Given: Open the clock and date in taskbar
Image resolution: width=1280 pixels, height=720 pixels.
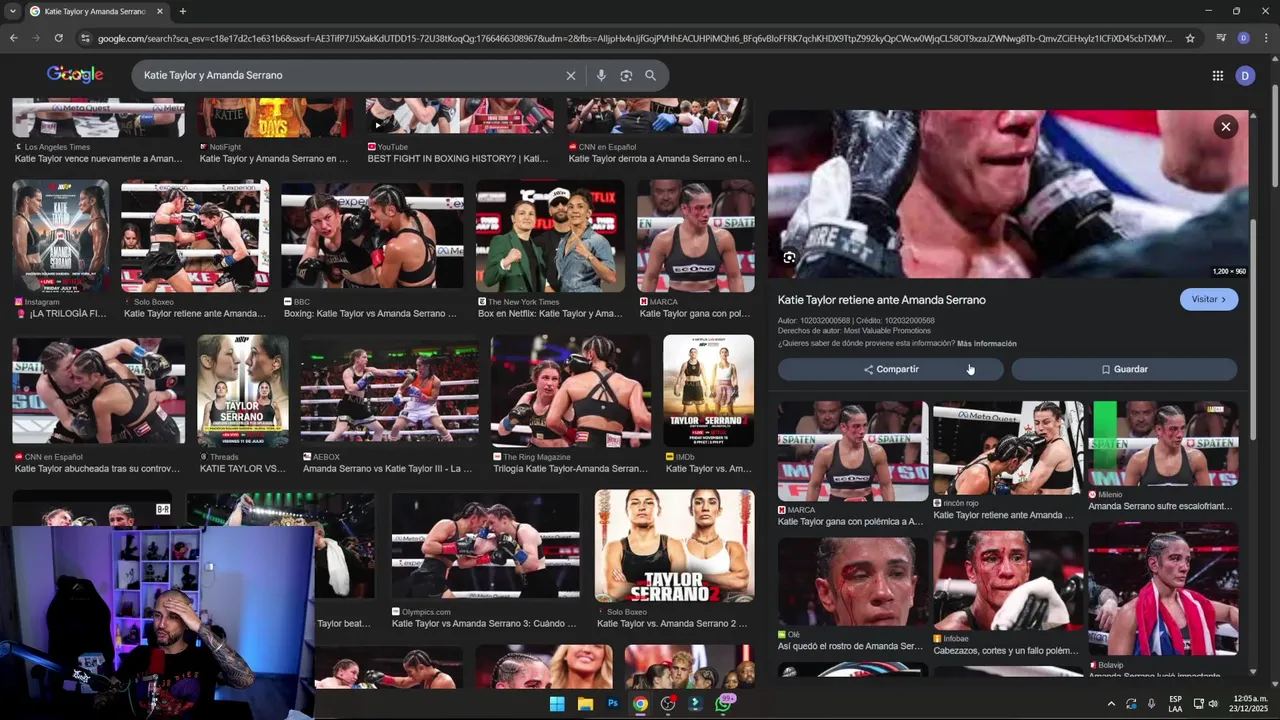Looking at the screenshot, I should [1250, 704].
